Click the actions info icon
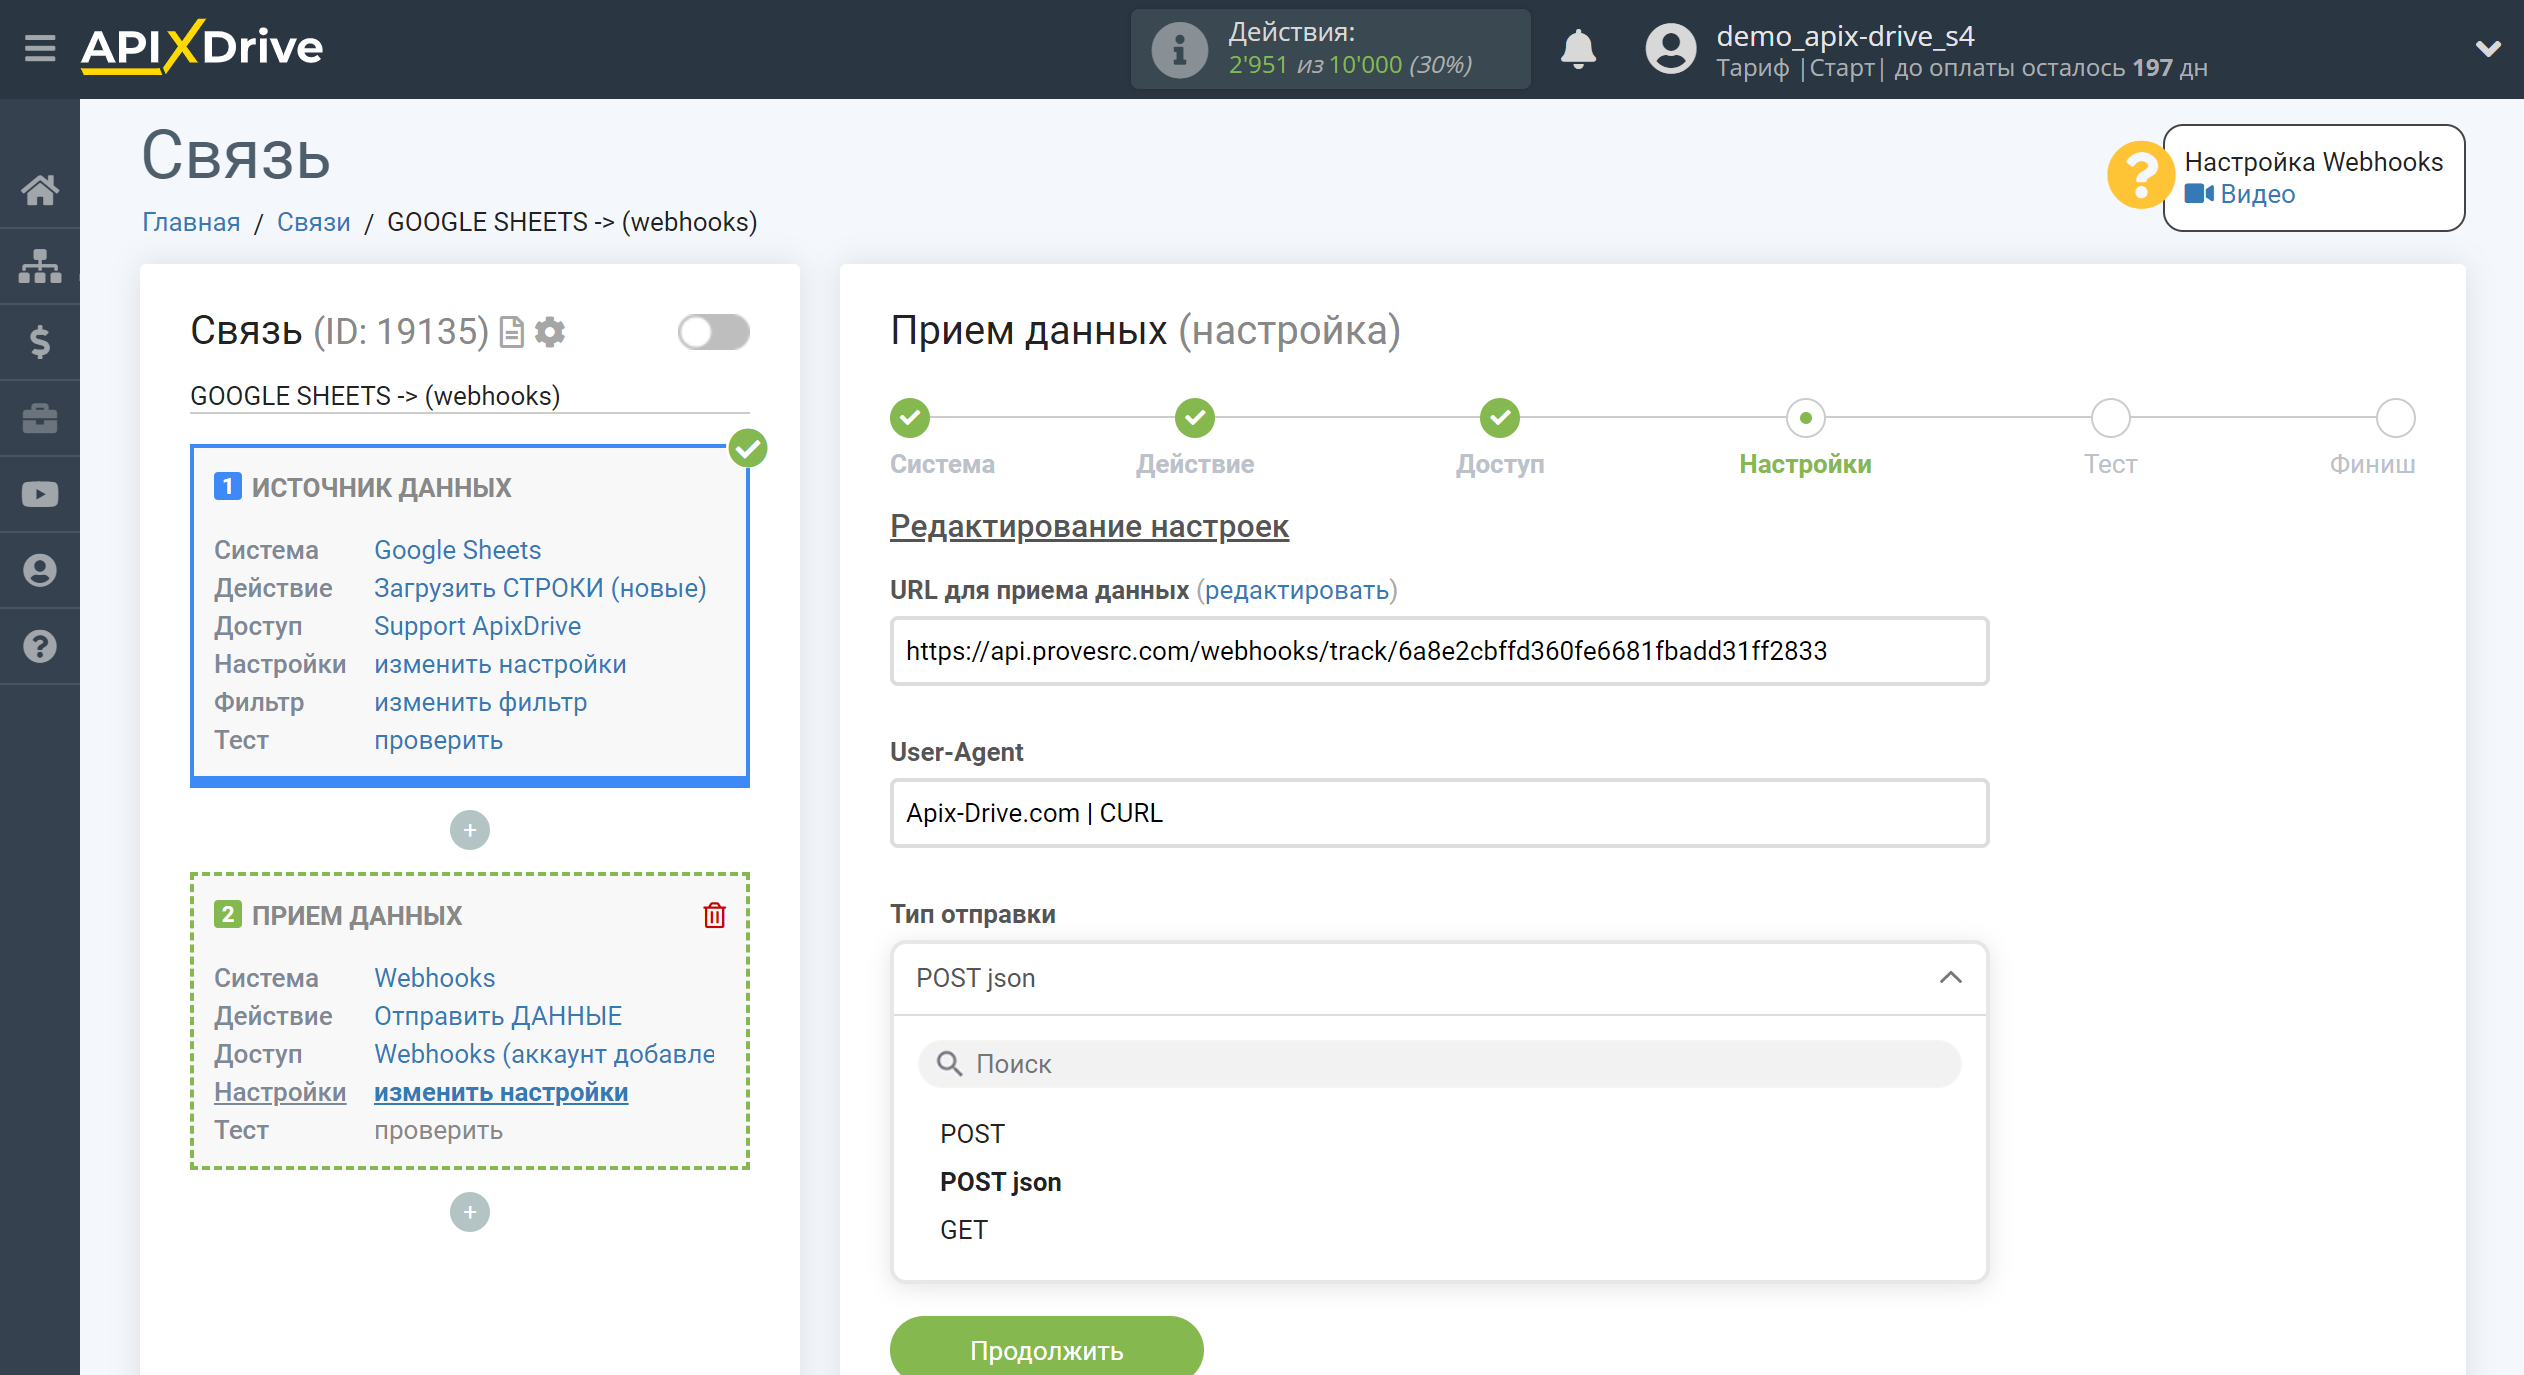2524x1375 pixels. [1179, 49]
